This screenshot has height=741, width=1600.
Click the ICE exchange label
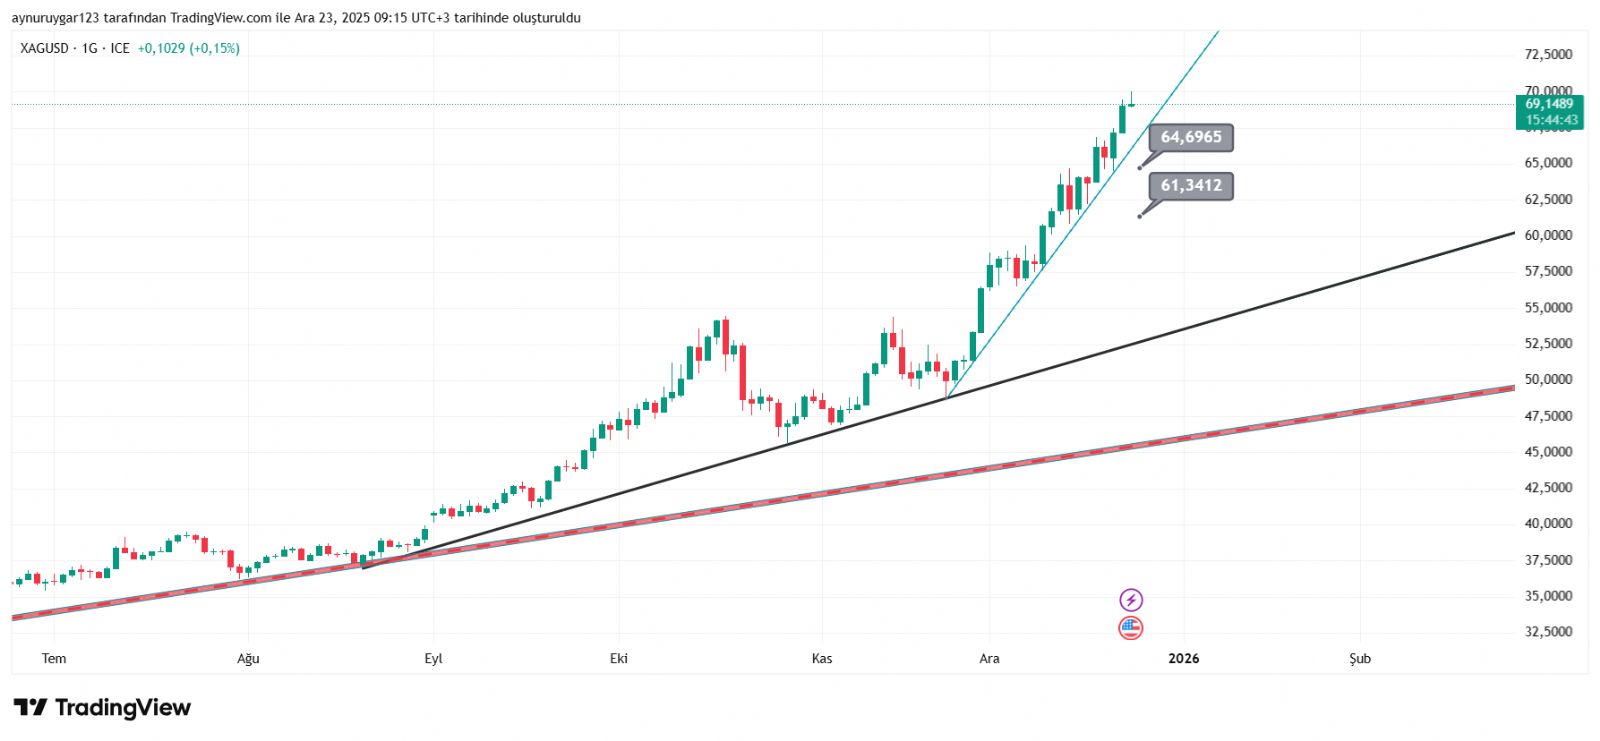[x=120, y=48]
